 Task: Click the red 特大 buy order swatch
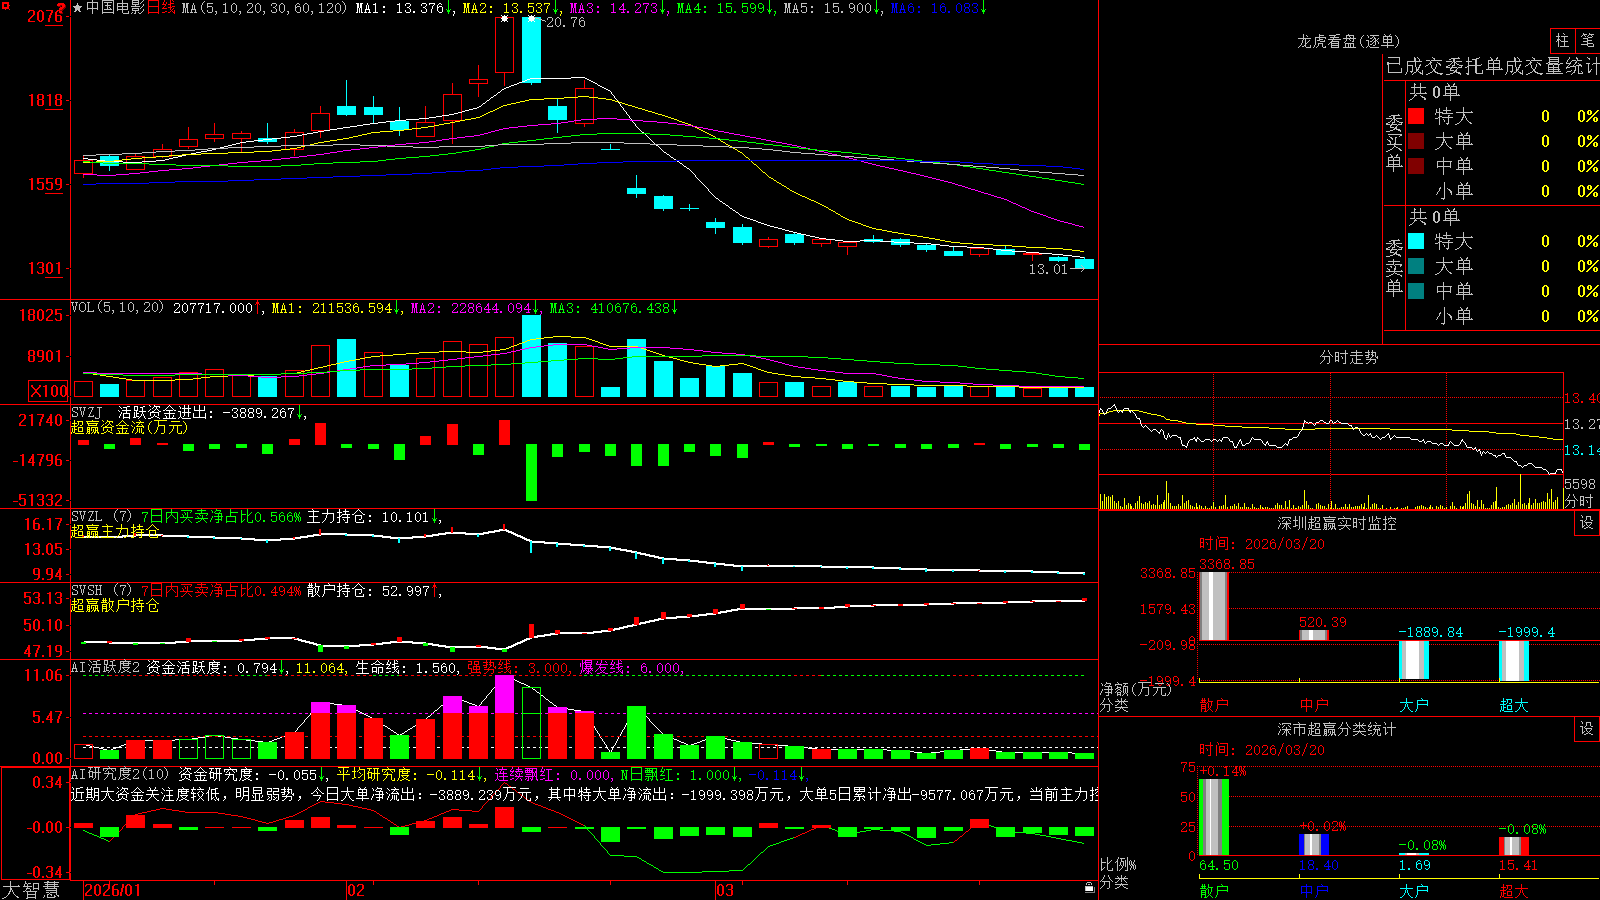coord(1416,116)
